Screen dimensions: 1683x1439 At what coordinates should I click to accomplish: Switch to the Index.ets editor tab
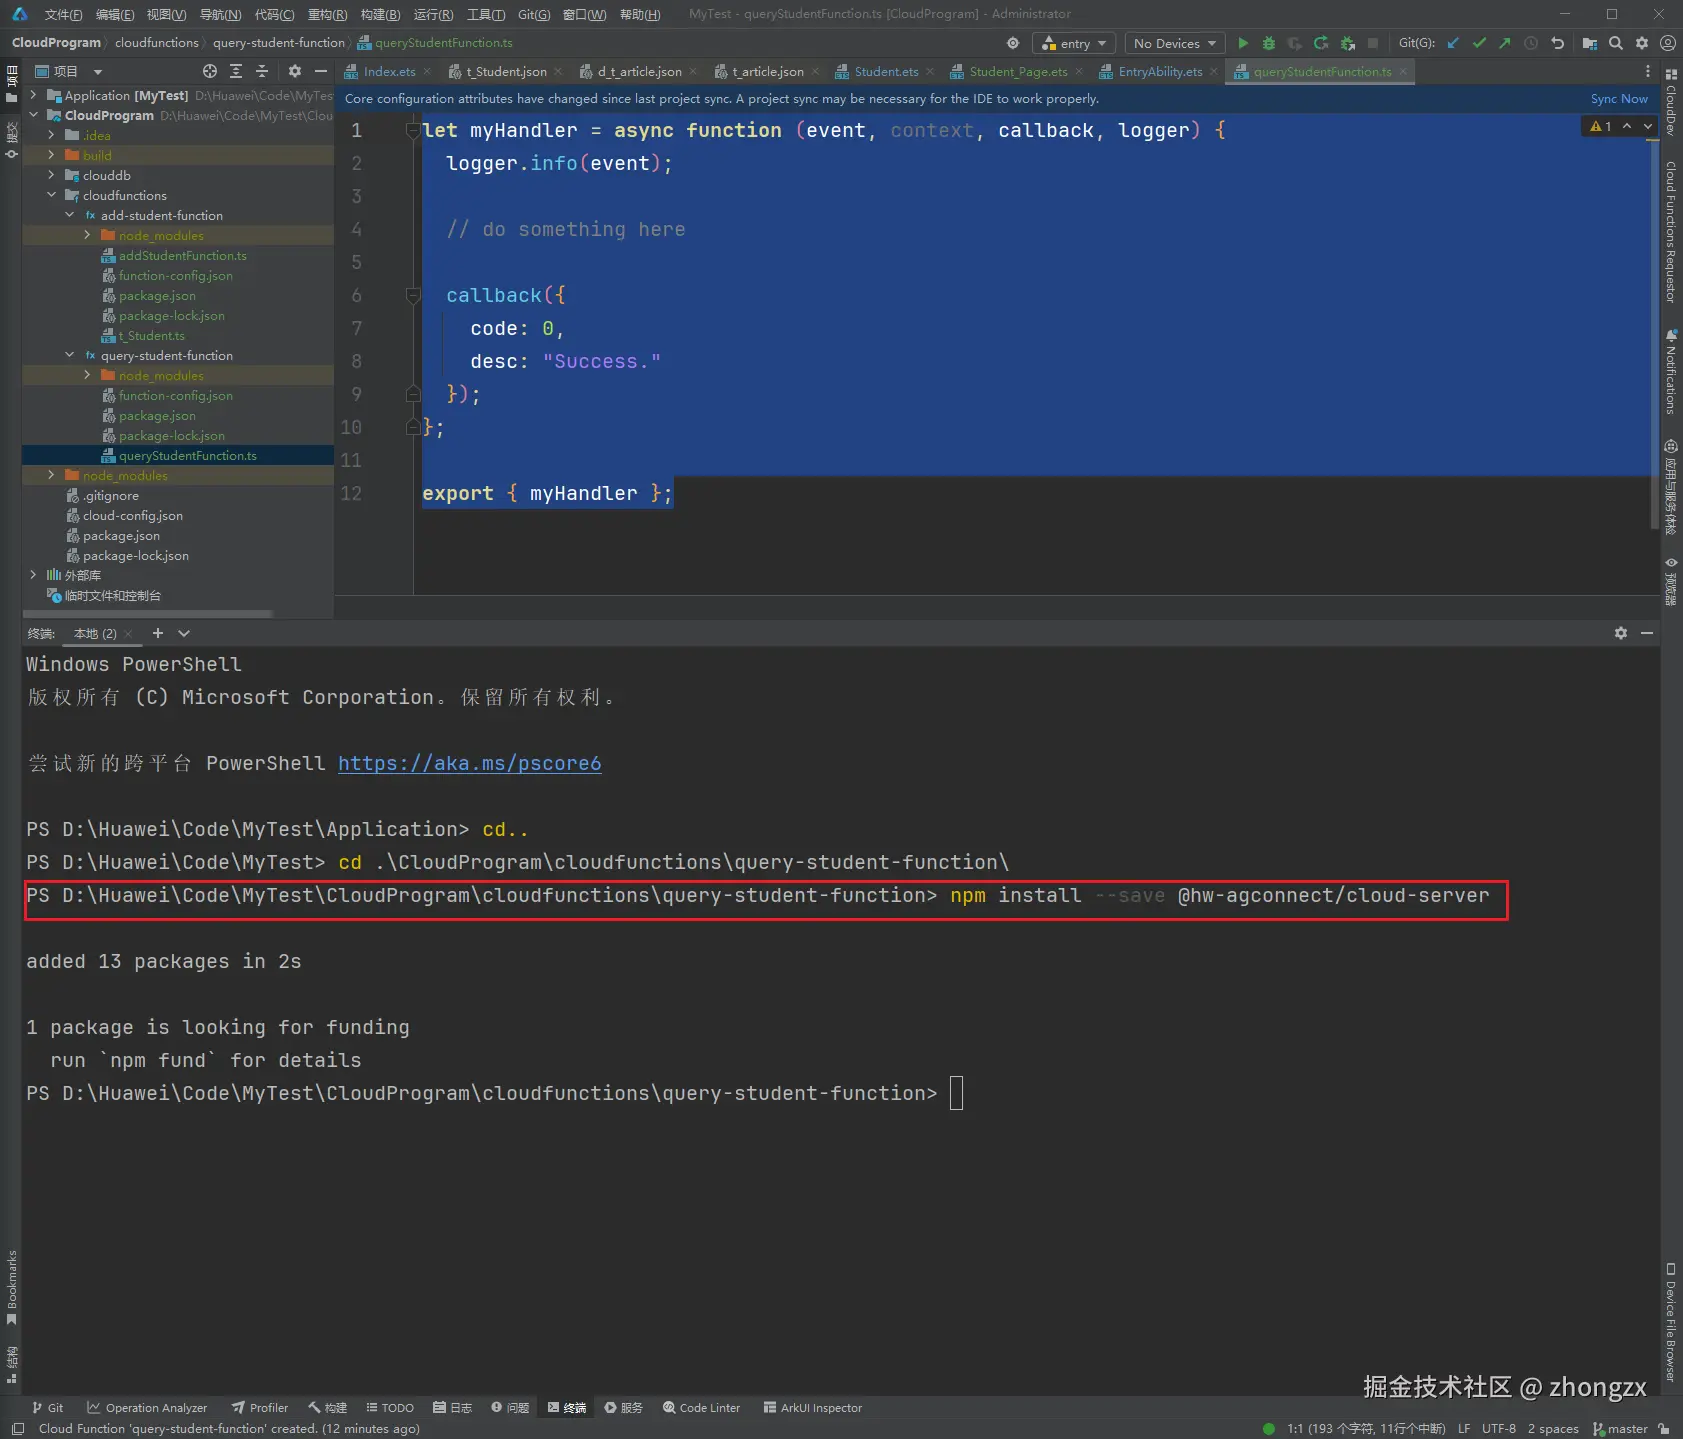coord(389,71)
